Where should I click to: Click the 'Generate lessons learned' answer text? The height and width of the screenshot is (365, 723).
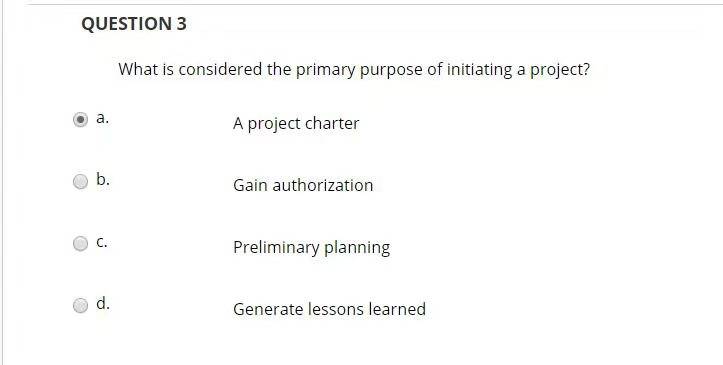click(329, 309)
